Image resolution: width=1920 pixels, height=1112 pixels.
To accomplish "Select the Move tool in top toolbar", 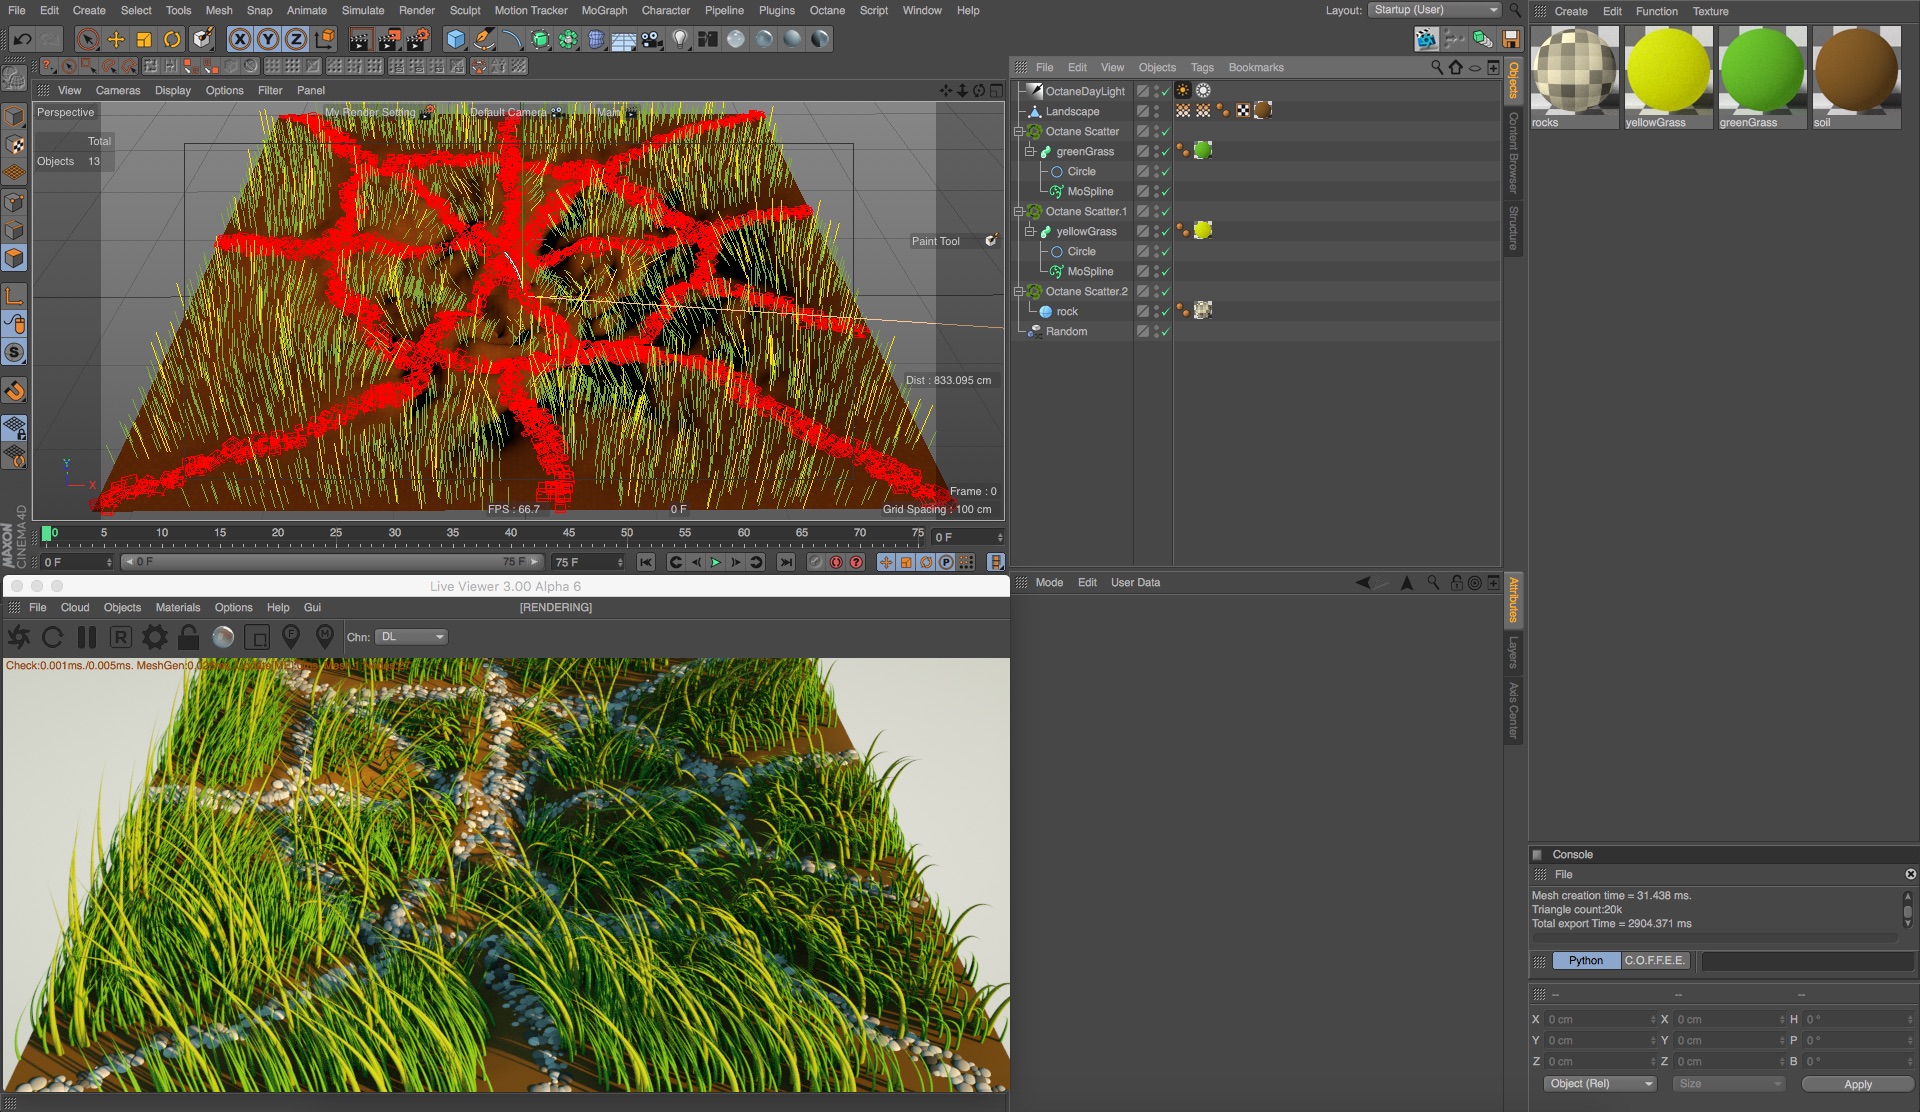I will coord(116,39).
